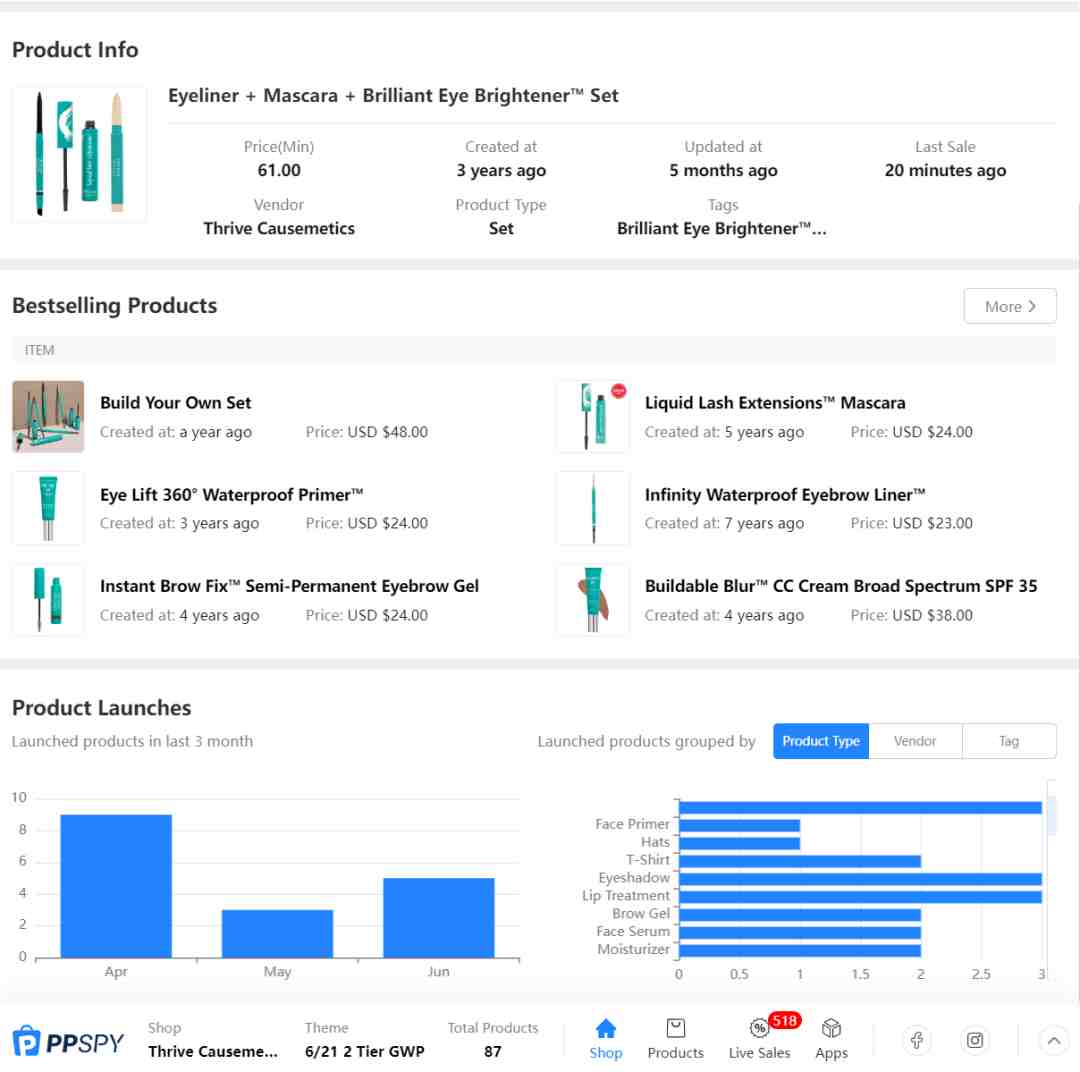
Task: Open Live Sales with 518 badge
Action: (760, 1039)
